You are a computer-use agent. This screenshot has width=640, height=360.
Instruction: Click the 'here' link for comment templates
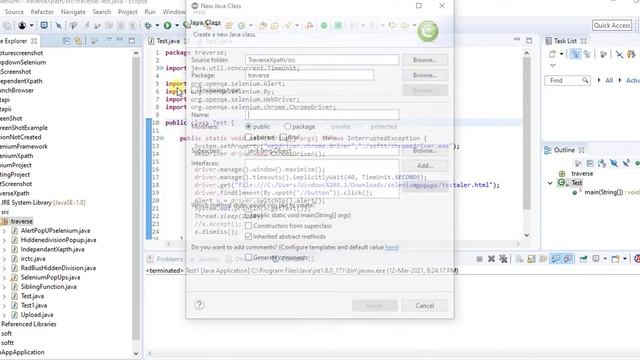coord(392,247)
